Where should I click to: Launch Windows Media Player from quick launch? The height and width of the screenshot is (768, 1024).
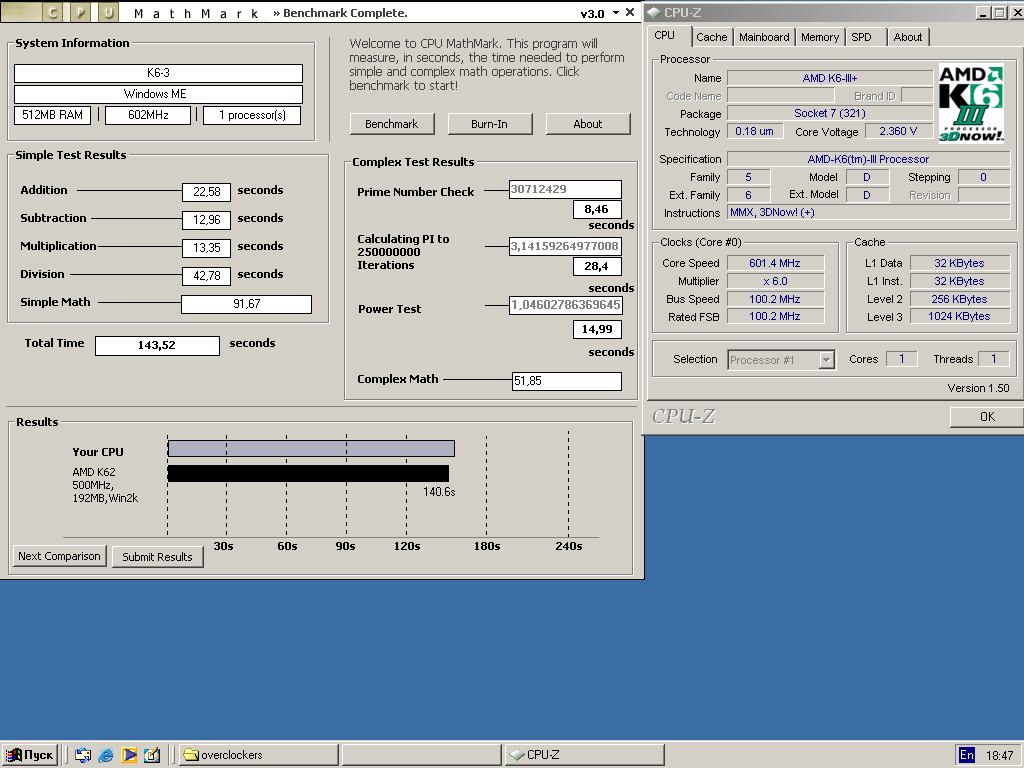click(x=129, y=755)
